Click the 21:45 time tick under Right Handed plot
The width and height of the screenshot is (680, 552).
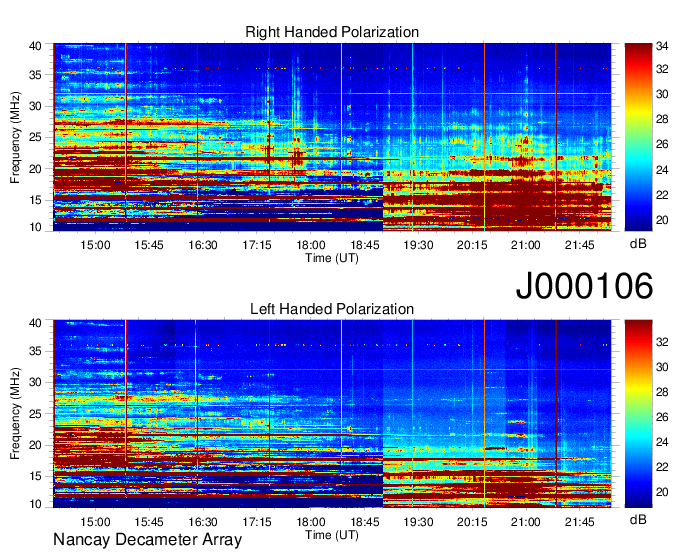pos(580,245)
